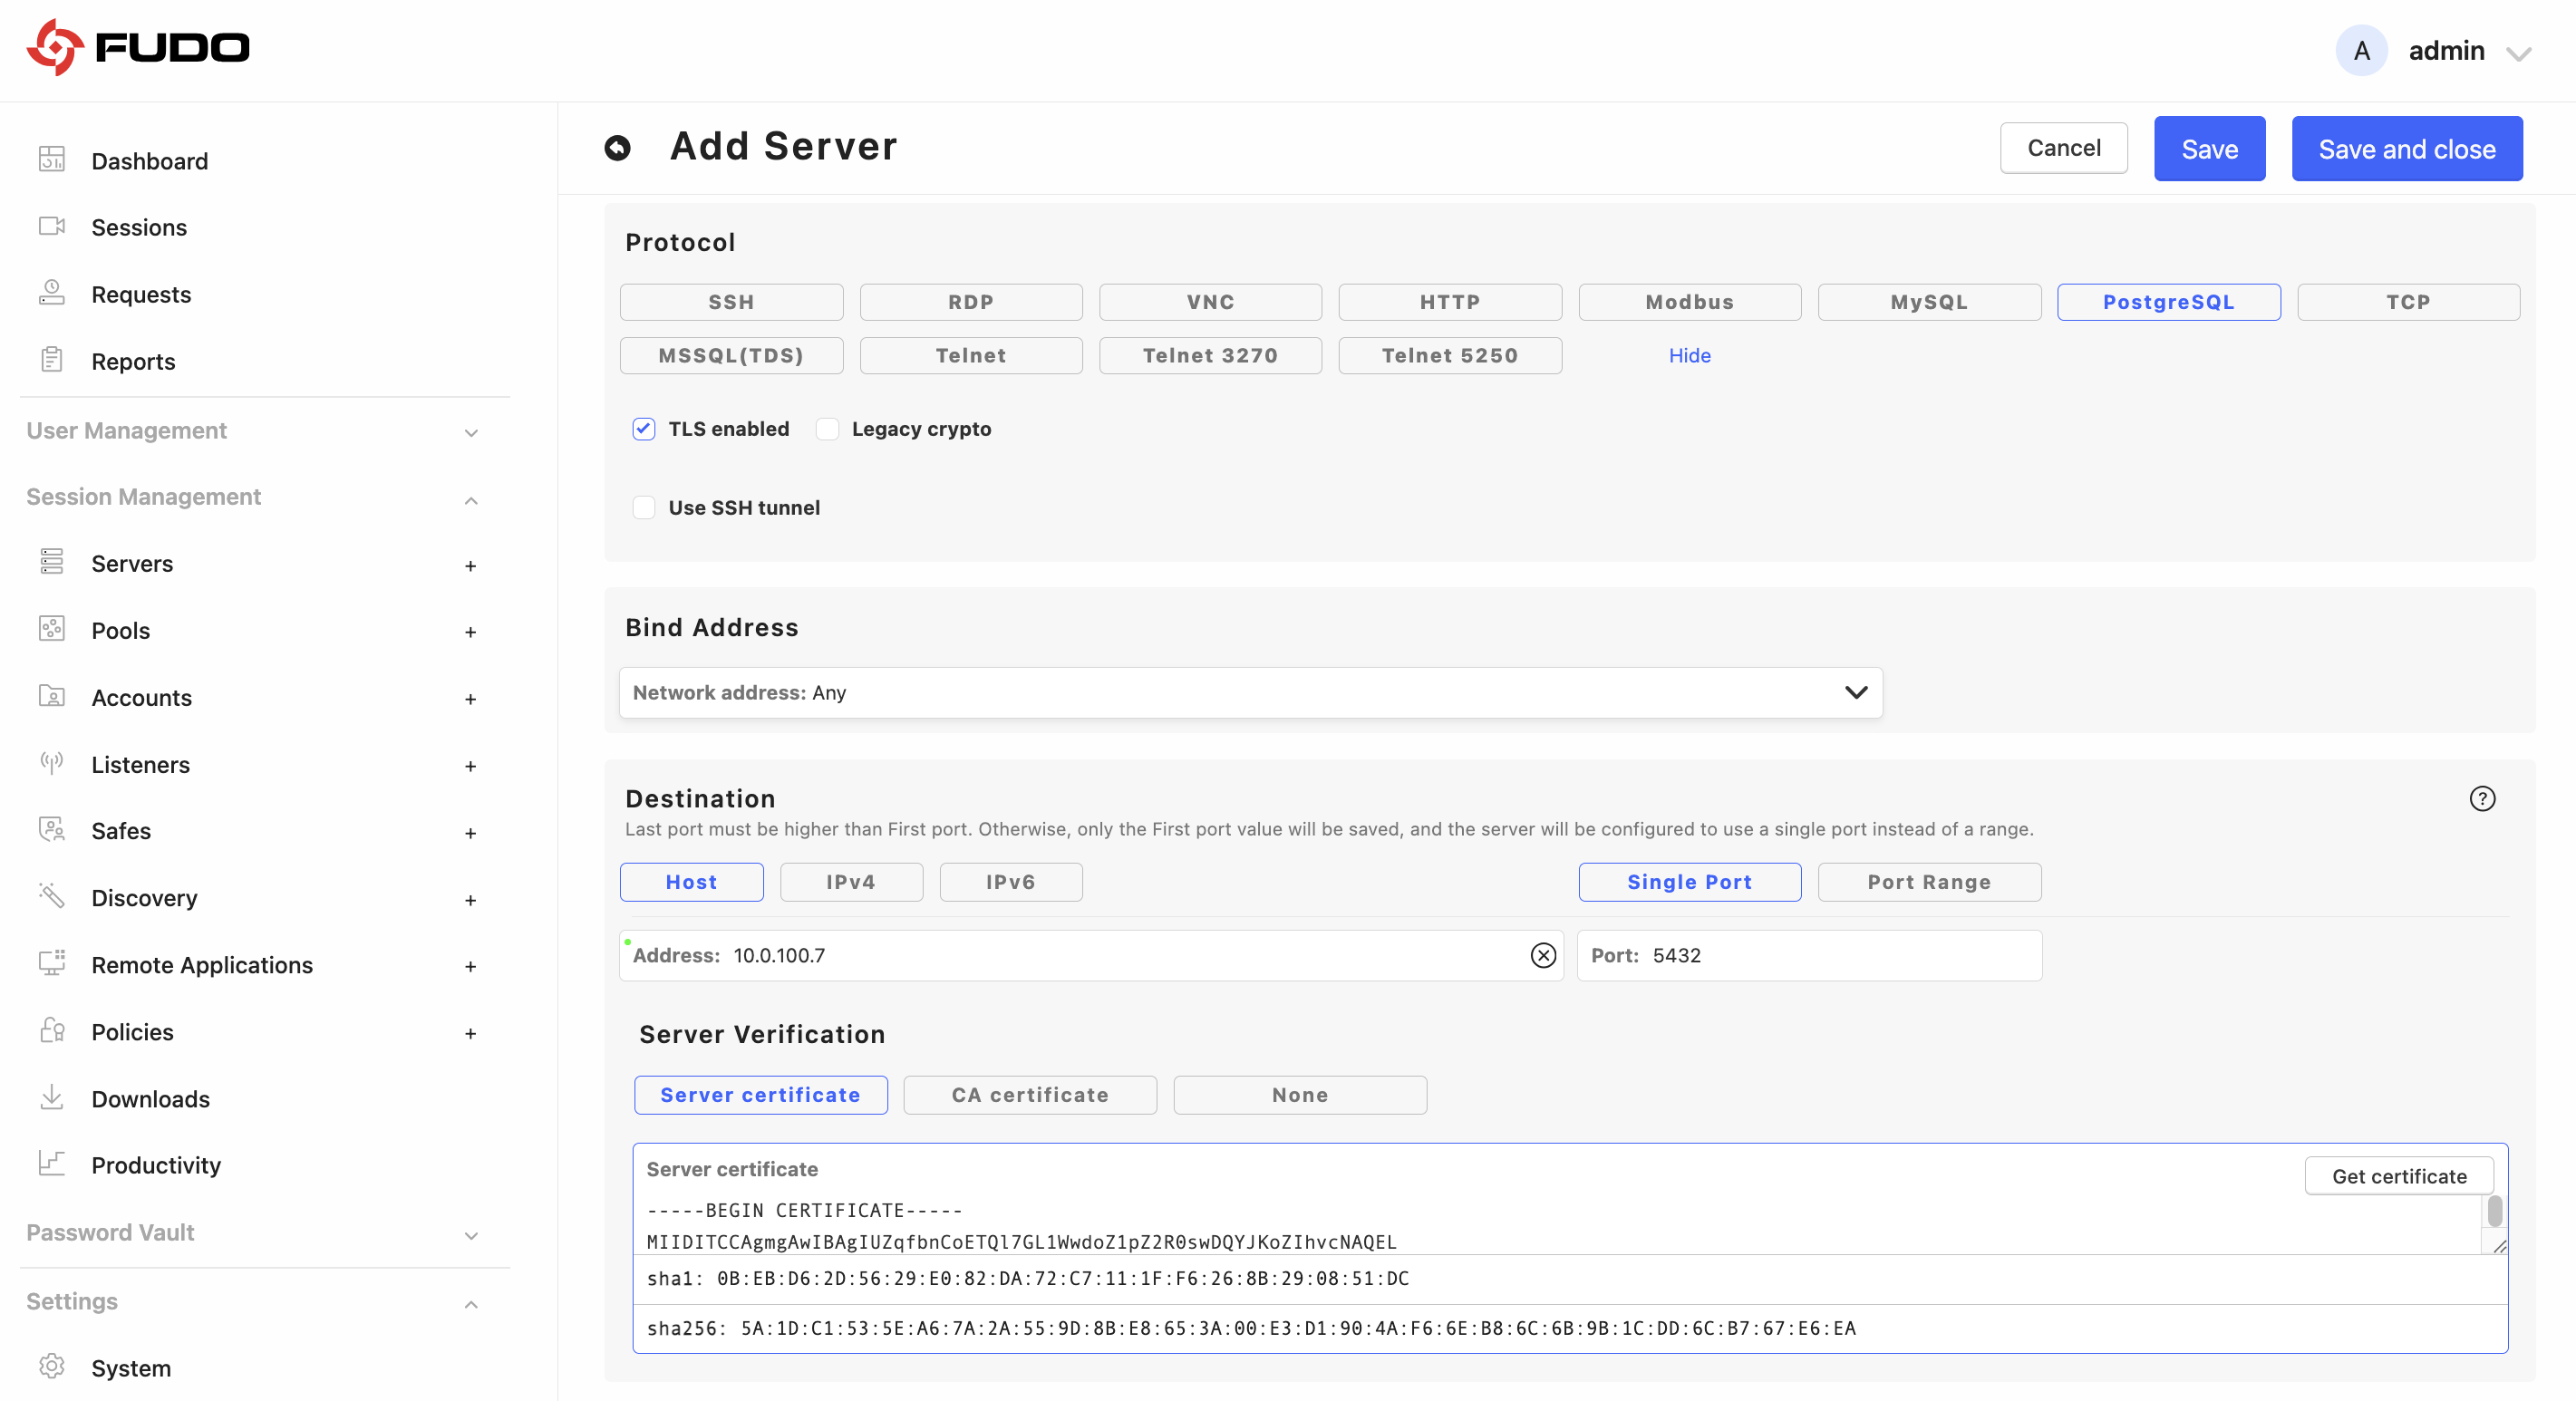This screenshot has height=1401, width=2576.
Task: Choose CA certificate verification
Action: 1030,1095
